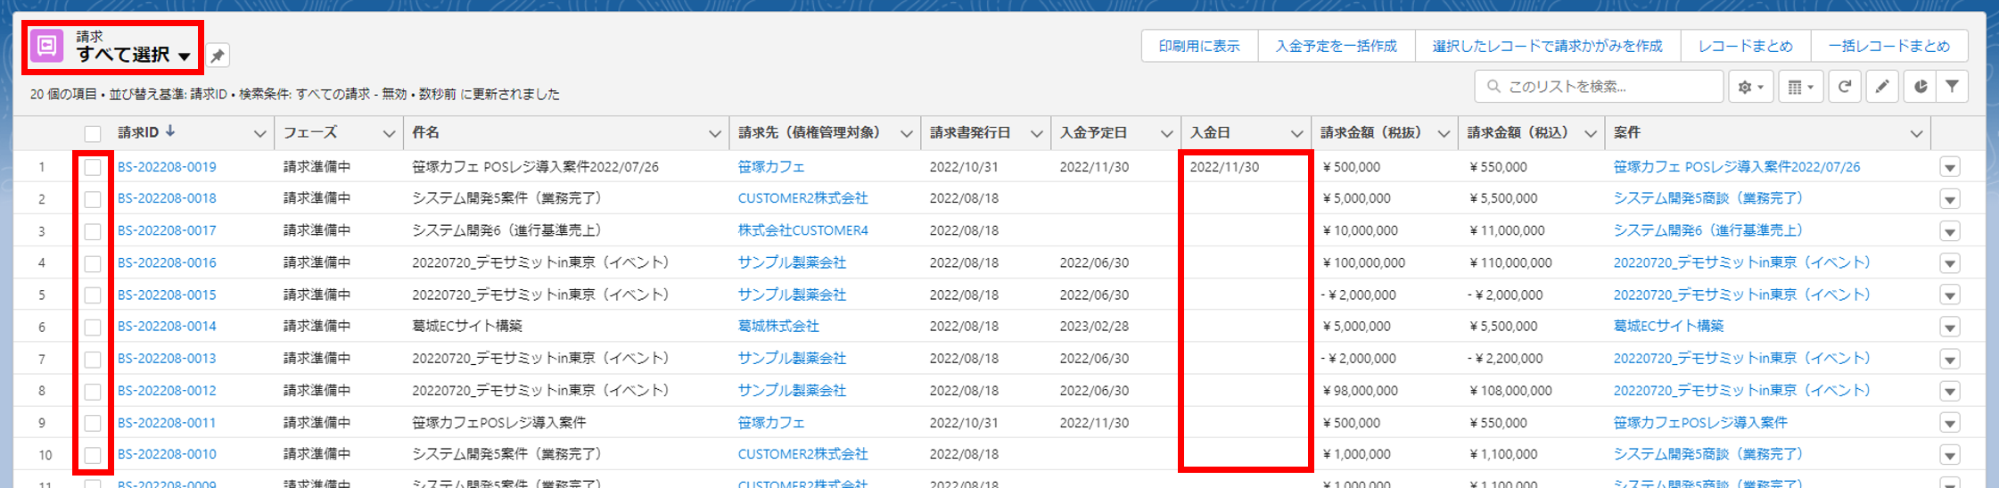The height and width of the screenshot is (489, 1999).
Task: Expand 案件 column menu chevron
Action: 1916,133
